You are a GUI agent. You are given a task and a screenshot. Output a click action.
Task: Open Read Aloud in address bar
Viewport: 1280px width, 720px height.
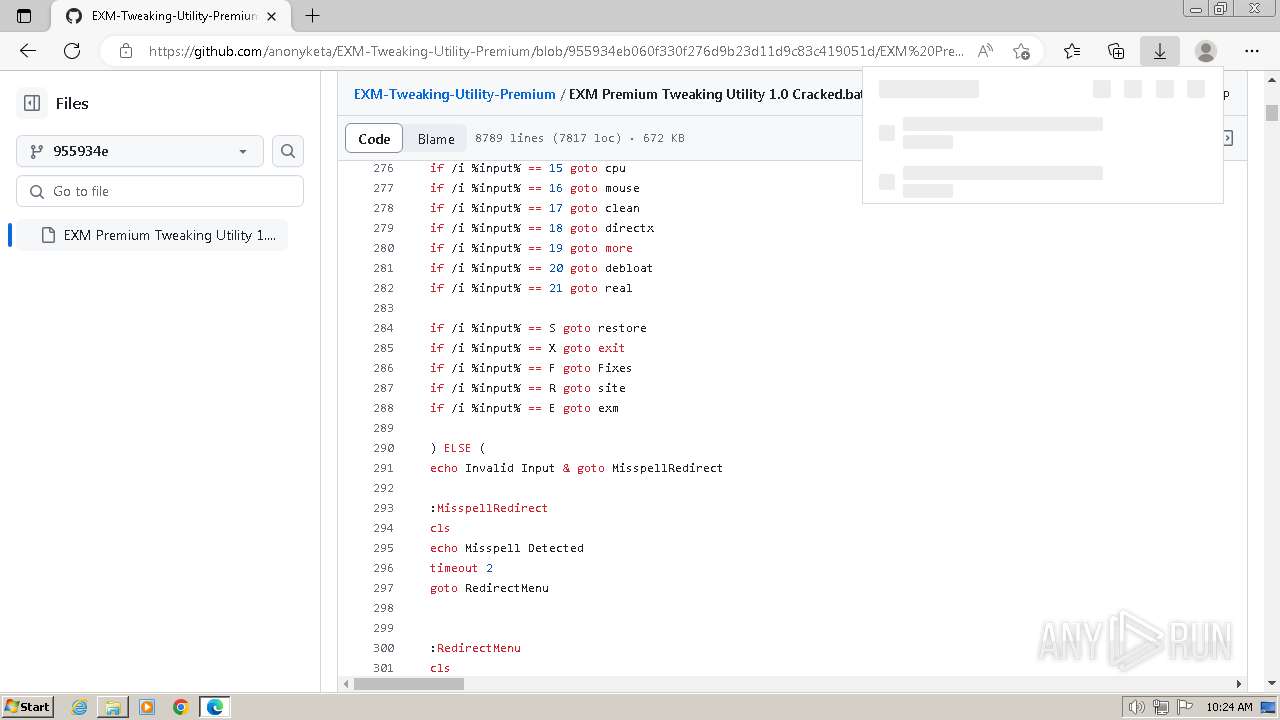985,51
